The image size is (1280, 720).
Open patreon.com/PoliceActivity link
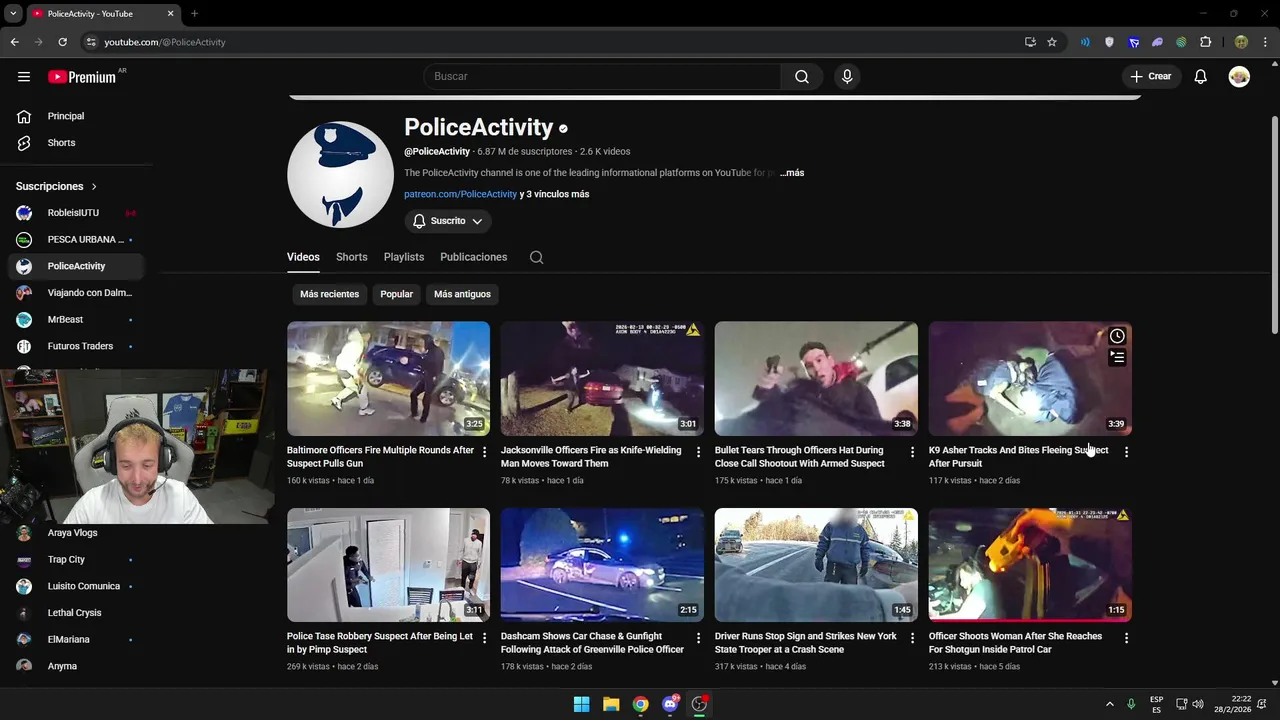click(x=460, y=194)
